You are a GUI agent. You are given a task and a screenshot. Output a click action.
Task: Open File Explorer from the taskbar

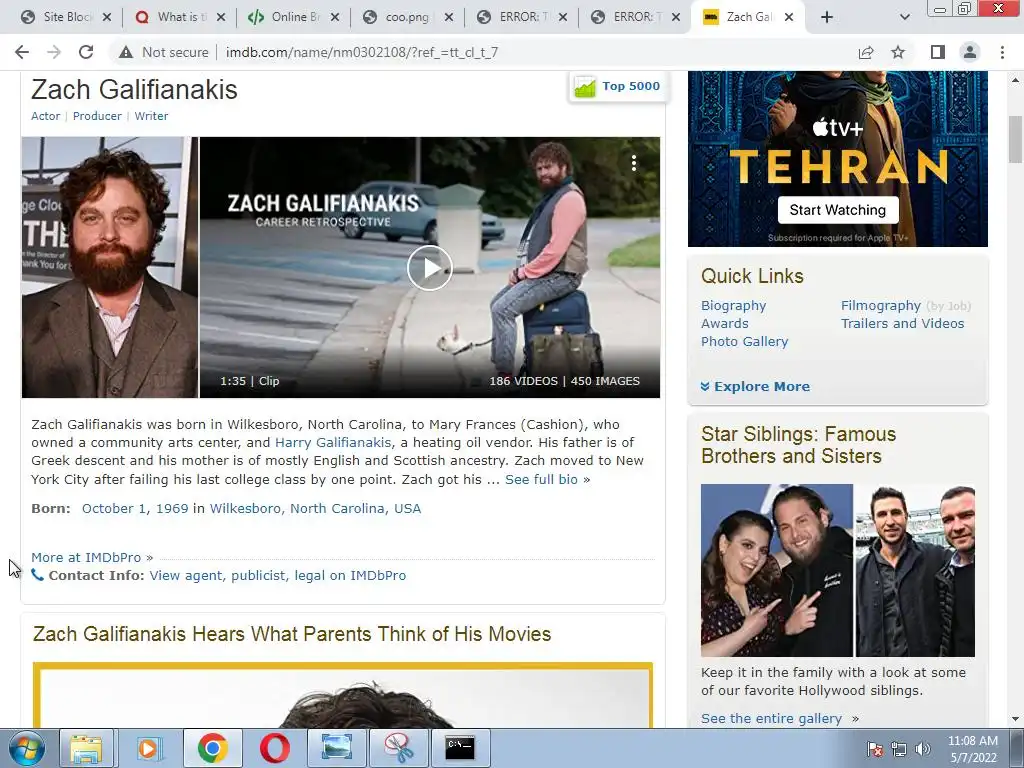pyautogui.click(x=86, y=748)
